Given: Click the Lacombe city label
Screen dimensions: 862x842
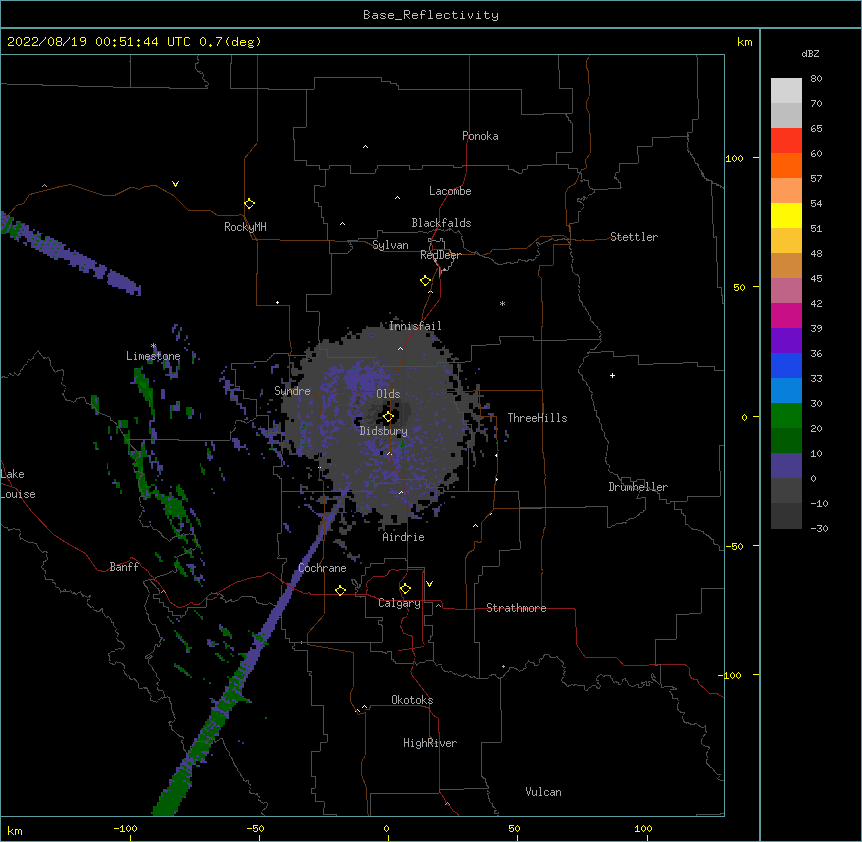Looking at the screenshot, I should pyautogui.click(x=450, y=191).
